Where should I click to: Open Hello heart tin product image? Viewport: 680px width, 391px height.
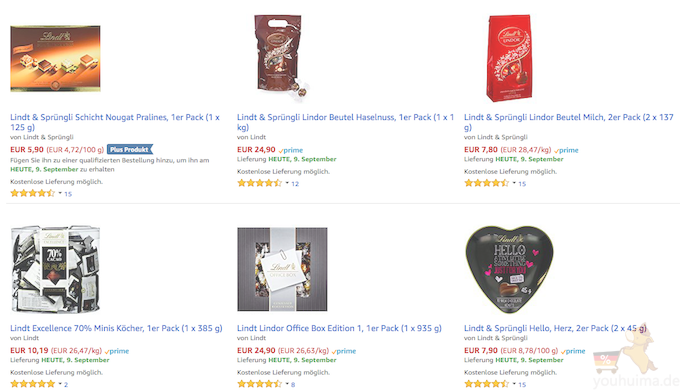(x=509, y=269)
